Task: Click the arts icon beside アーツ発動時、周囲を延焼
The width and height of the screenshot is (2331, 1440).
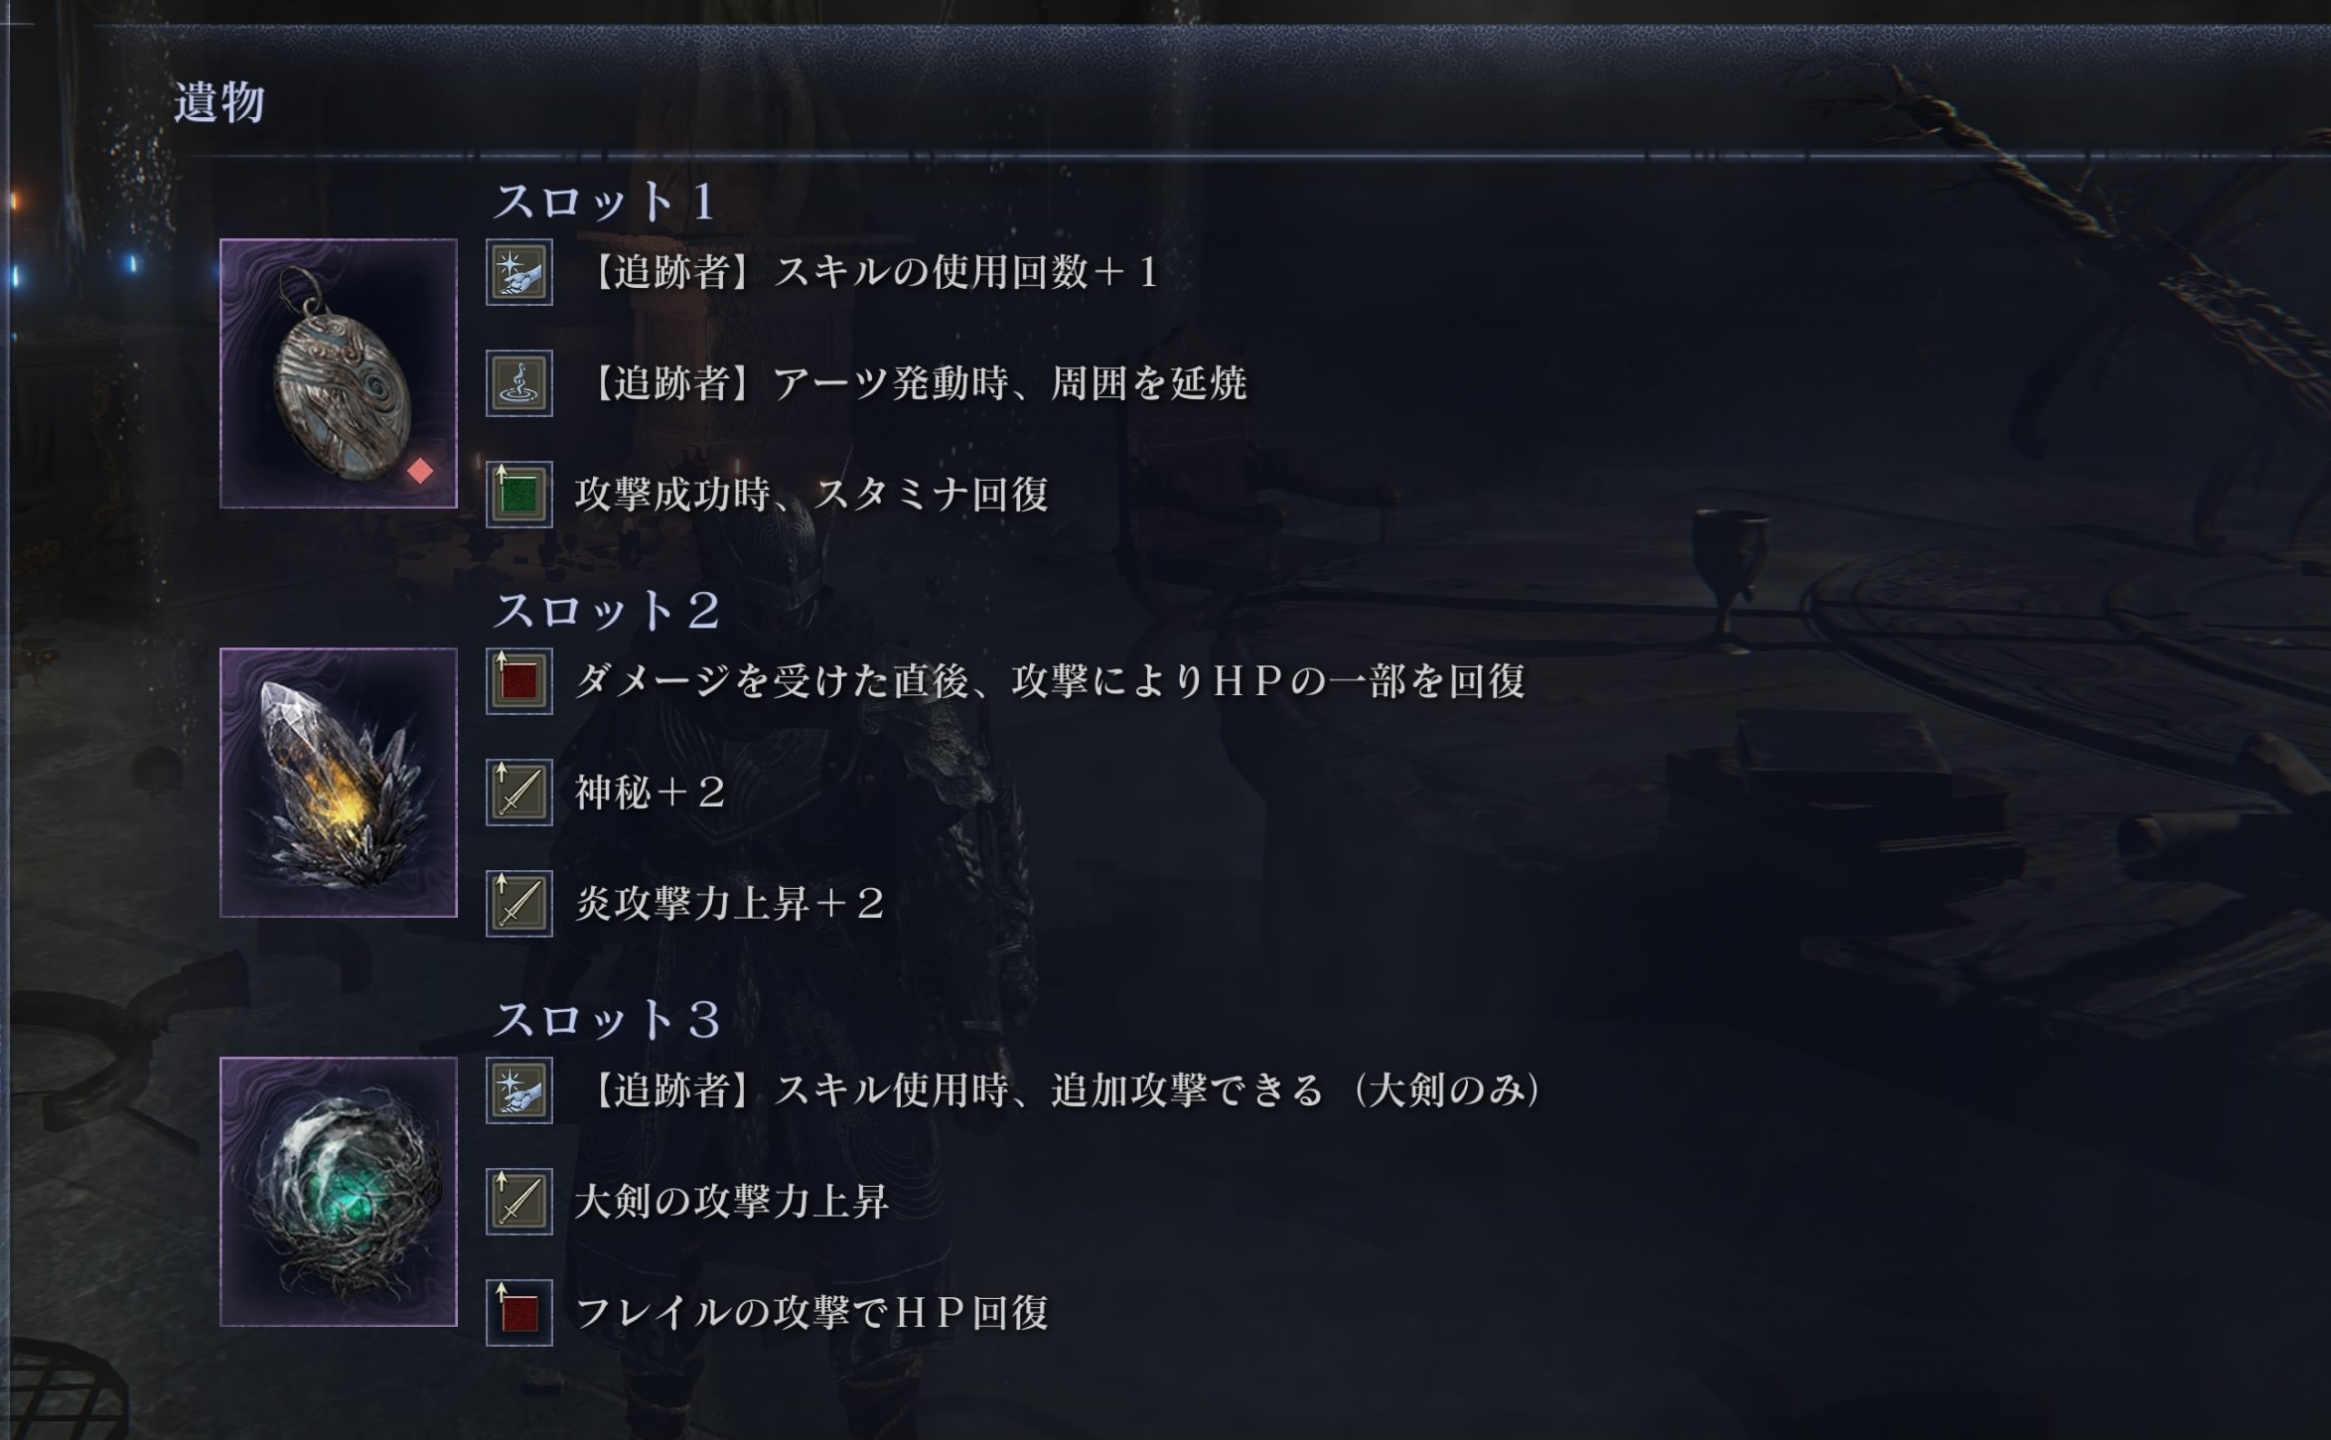Action: click(519, 383)
